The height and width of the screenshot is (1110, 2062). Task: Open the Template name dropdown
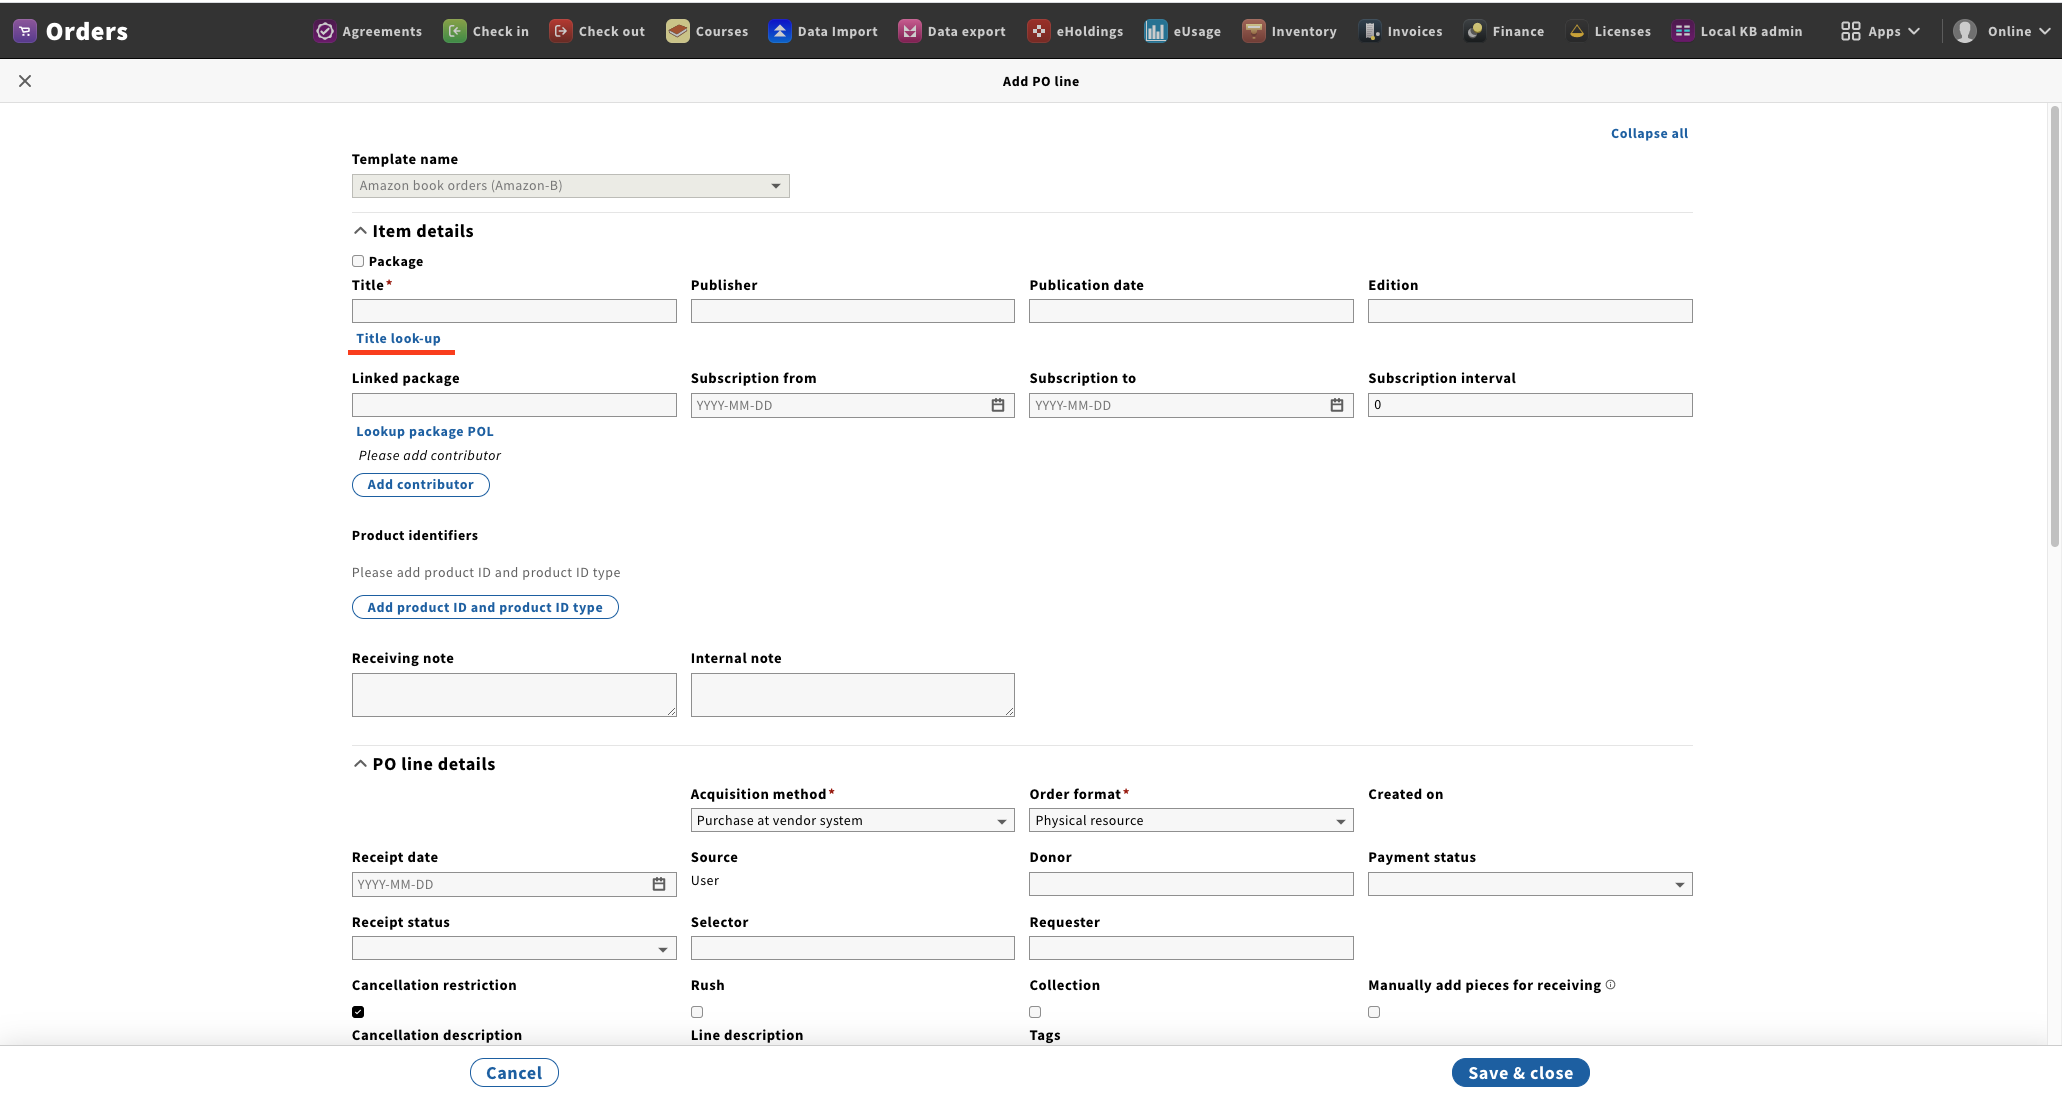tap(570, 186)
